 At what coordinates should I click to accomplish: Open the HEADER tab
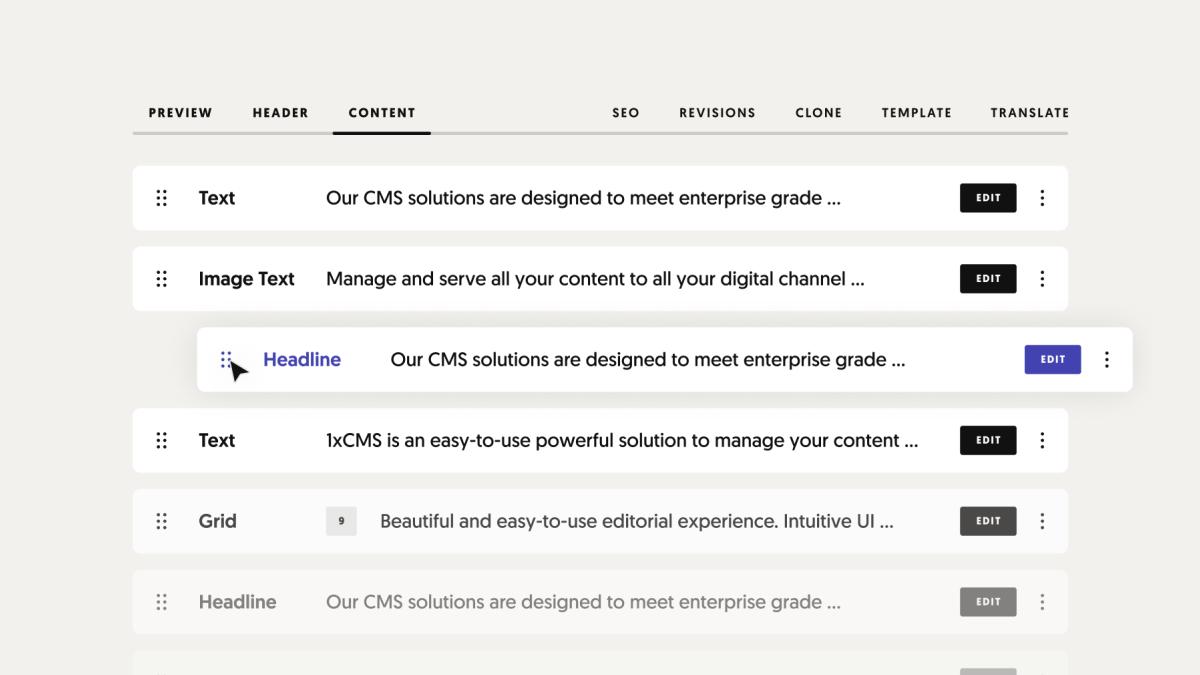[x=280, y=113]
